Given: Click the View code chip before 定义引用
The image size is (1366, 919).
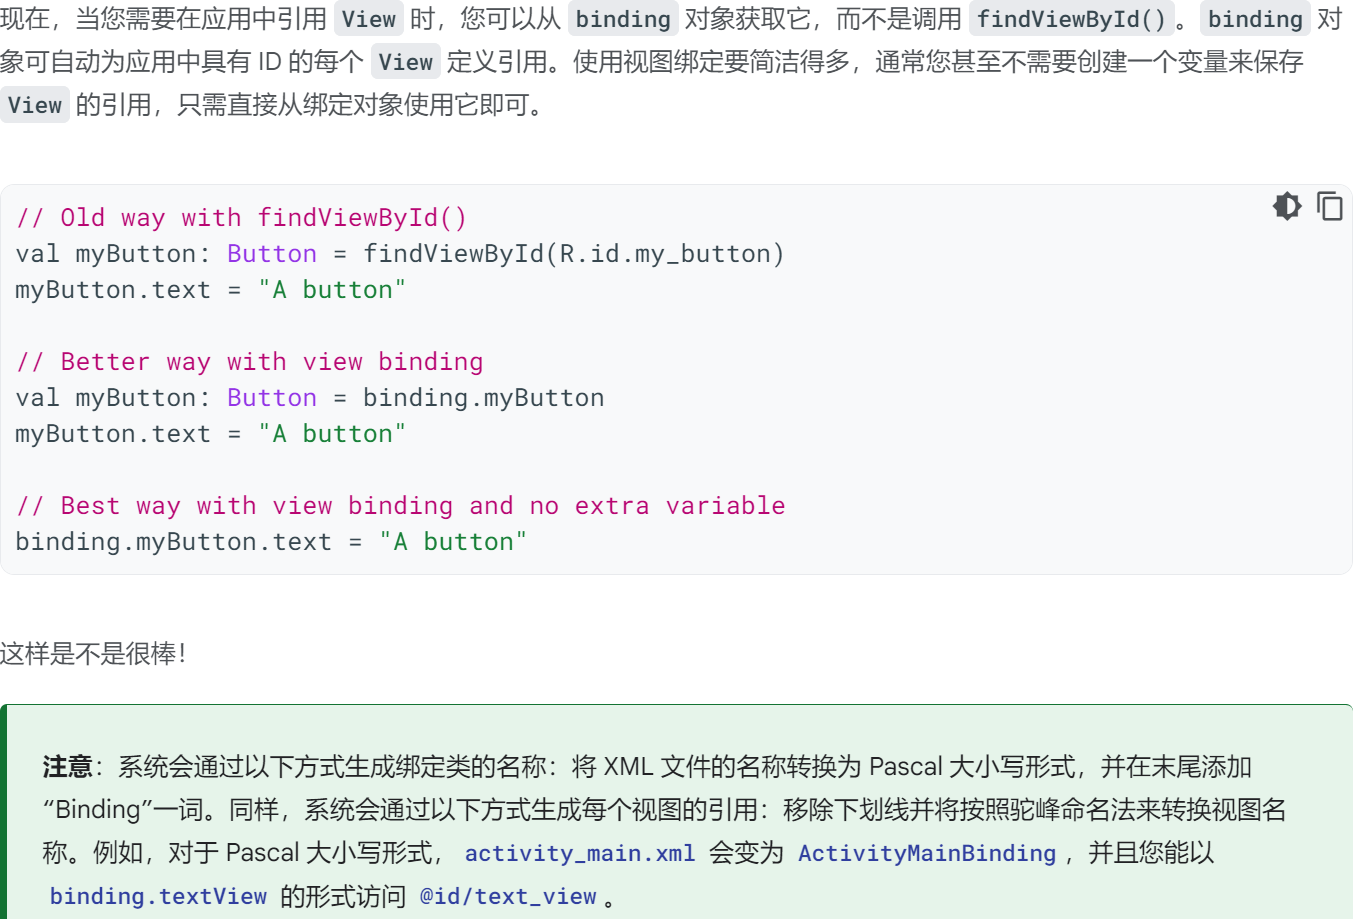Looking at the screenshot, I should click(x=405, y=62).
